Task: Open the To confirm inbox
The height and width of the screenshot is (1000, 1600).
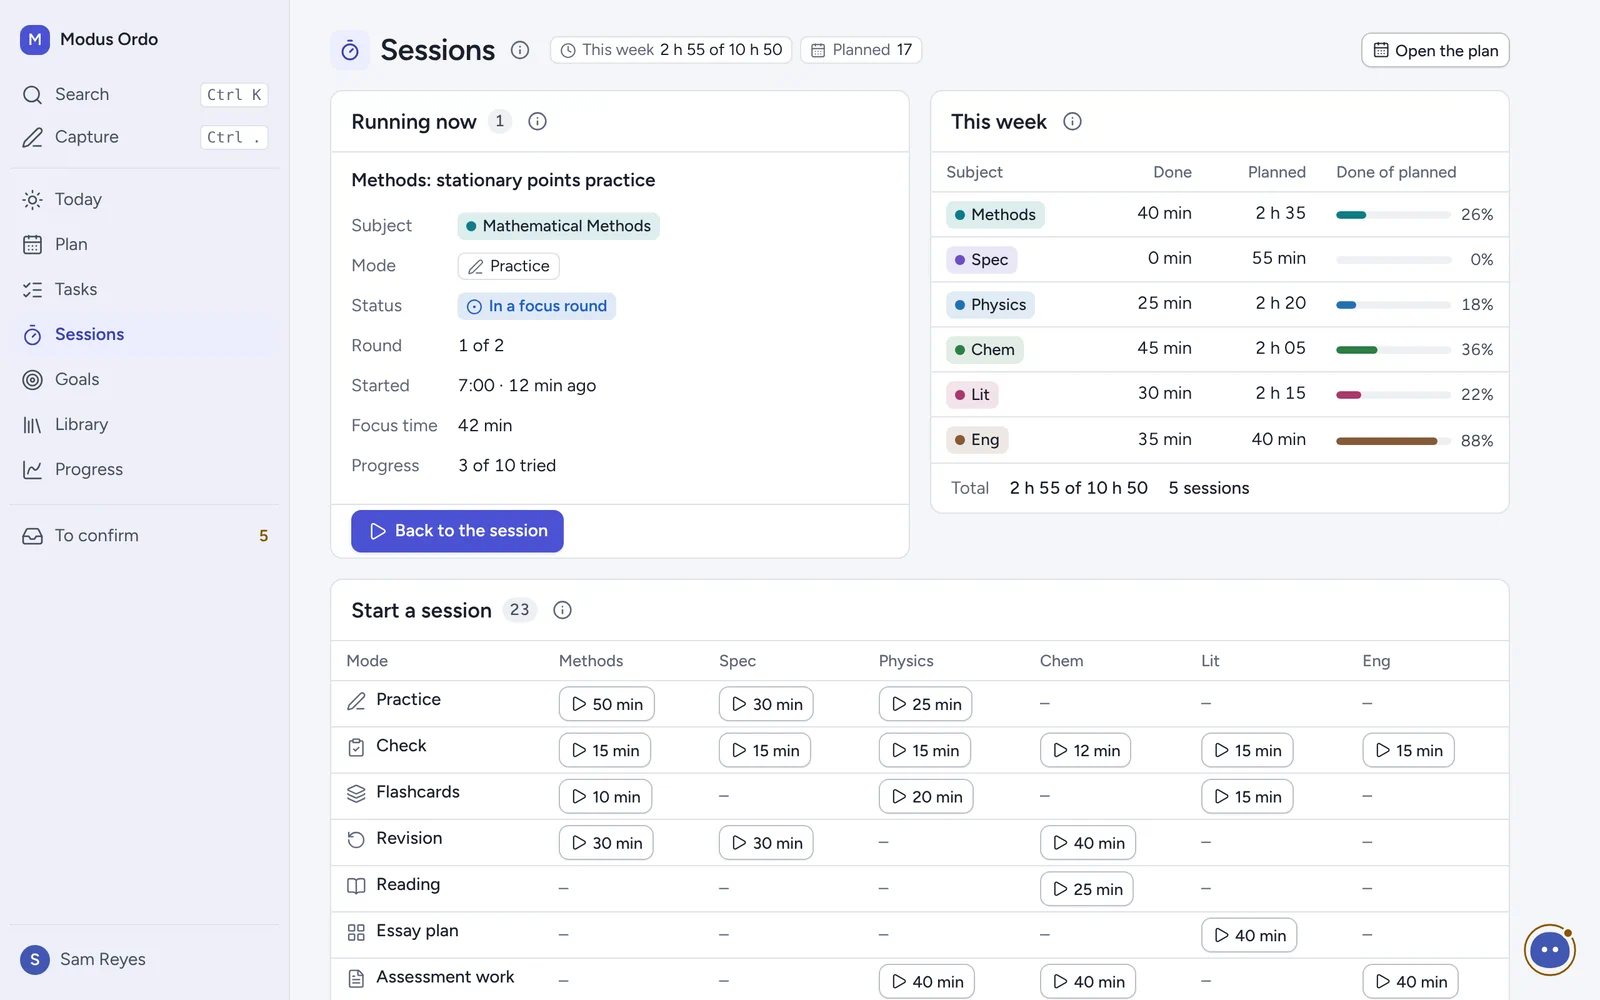Action: [145, 536]
